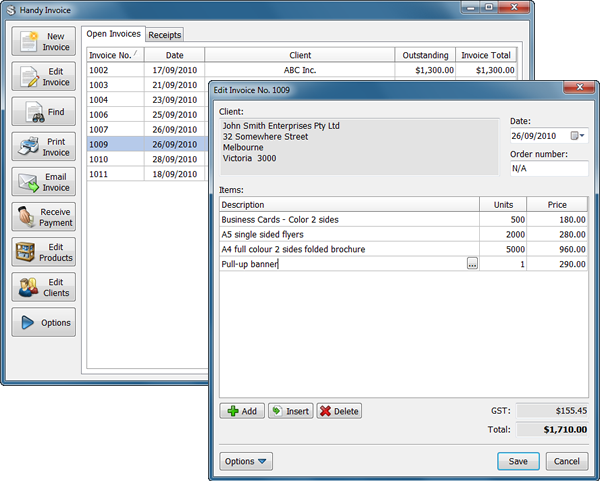Click client cell ABC Inc.
600x481 pixels.
click(x=300, y=70)
